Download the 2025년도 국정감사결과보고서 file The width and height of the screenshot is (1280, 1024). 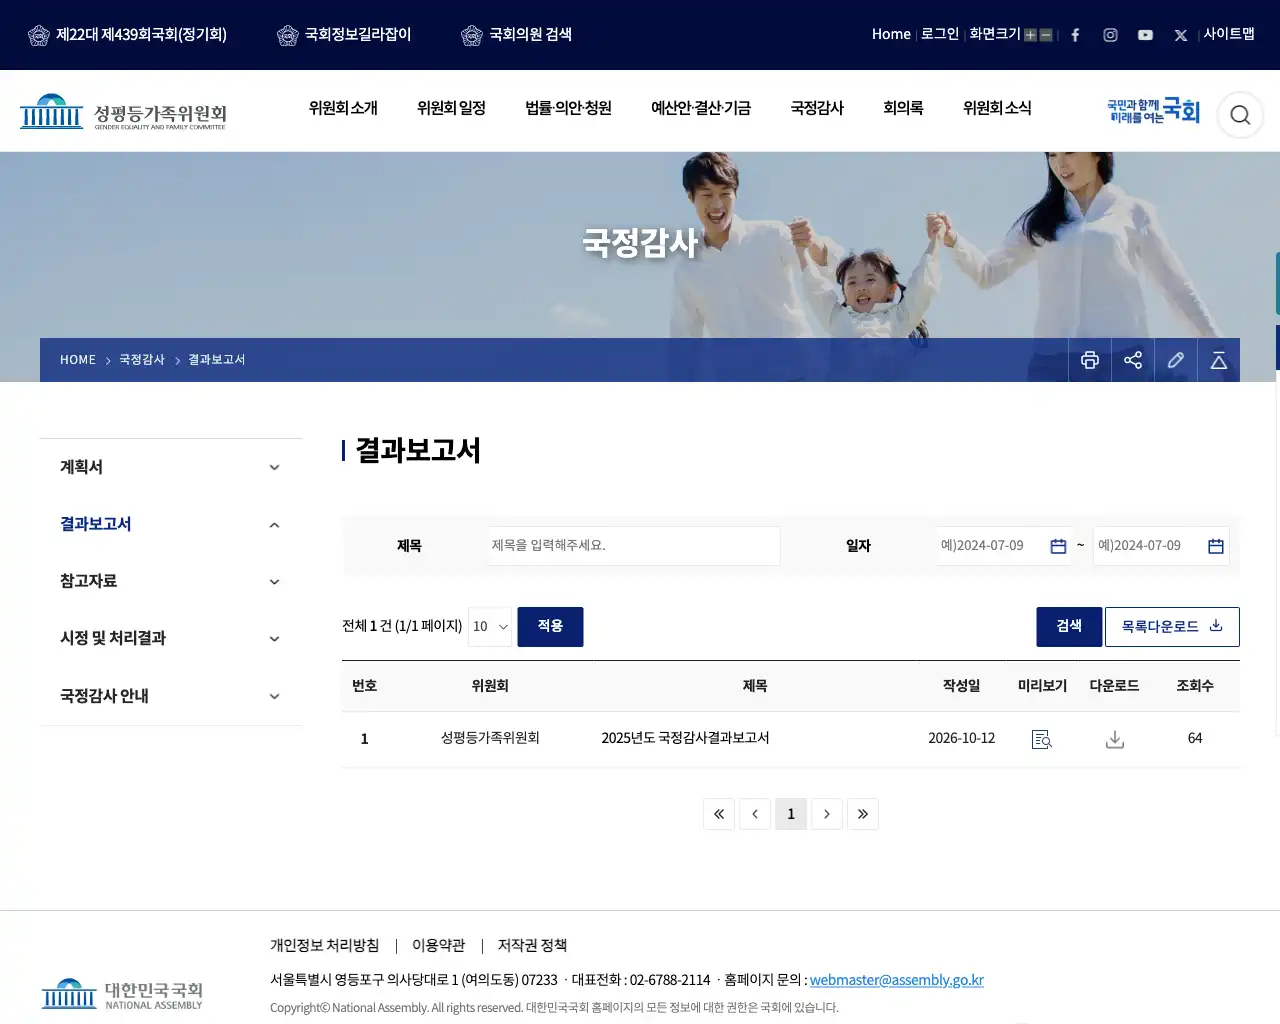click(1115, 739)
